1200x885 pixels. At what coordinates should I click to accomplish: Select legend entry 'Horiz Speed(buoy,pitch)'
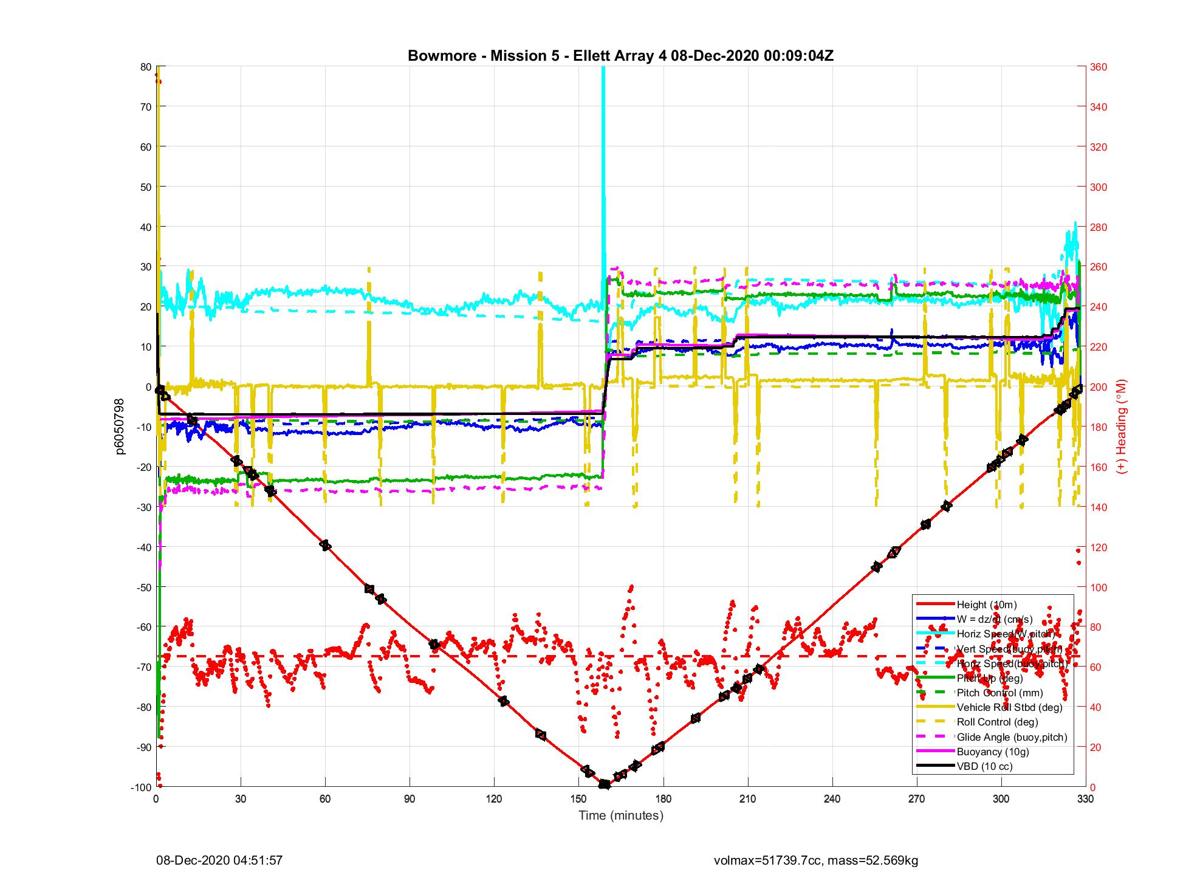point(1012,663)
